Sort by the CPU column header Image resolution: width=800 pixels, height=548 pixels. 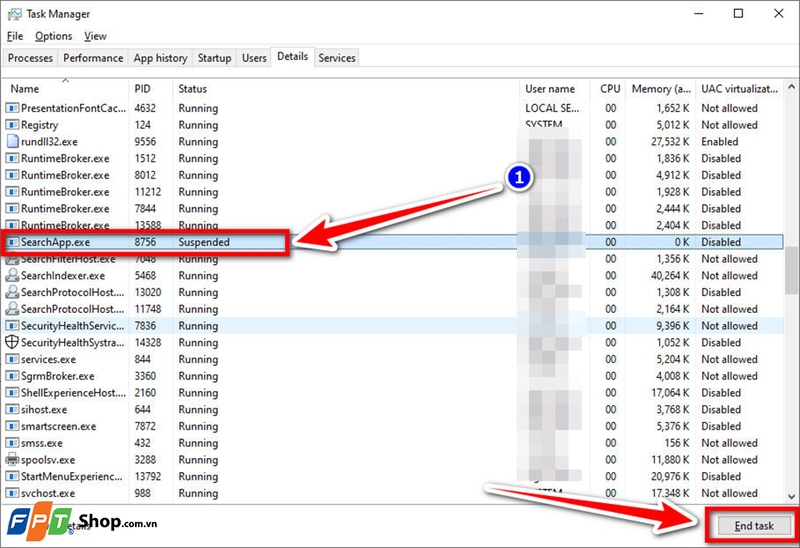tap(608, 89)
